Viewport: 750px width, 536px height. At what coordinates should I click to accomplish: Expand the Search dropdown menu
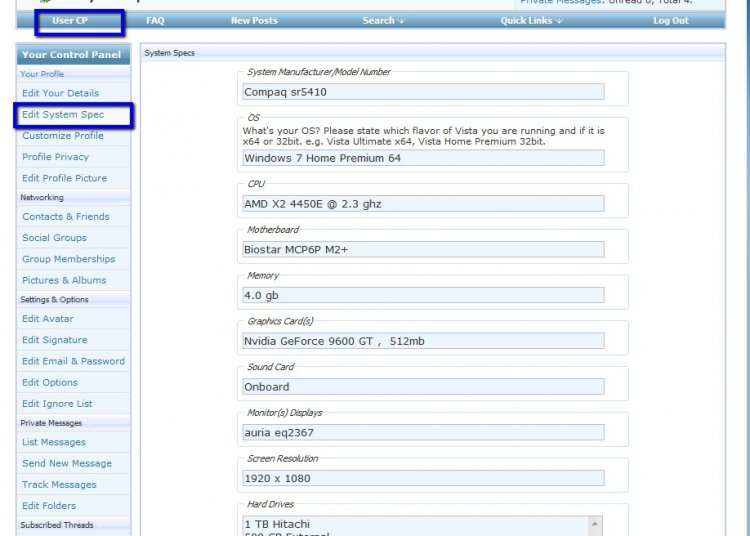pyautogui.click(x=384, y=21)
